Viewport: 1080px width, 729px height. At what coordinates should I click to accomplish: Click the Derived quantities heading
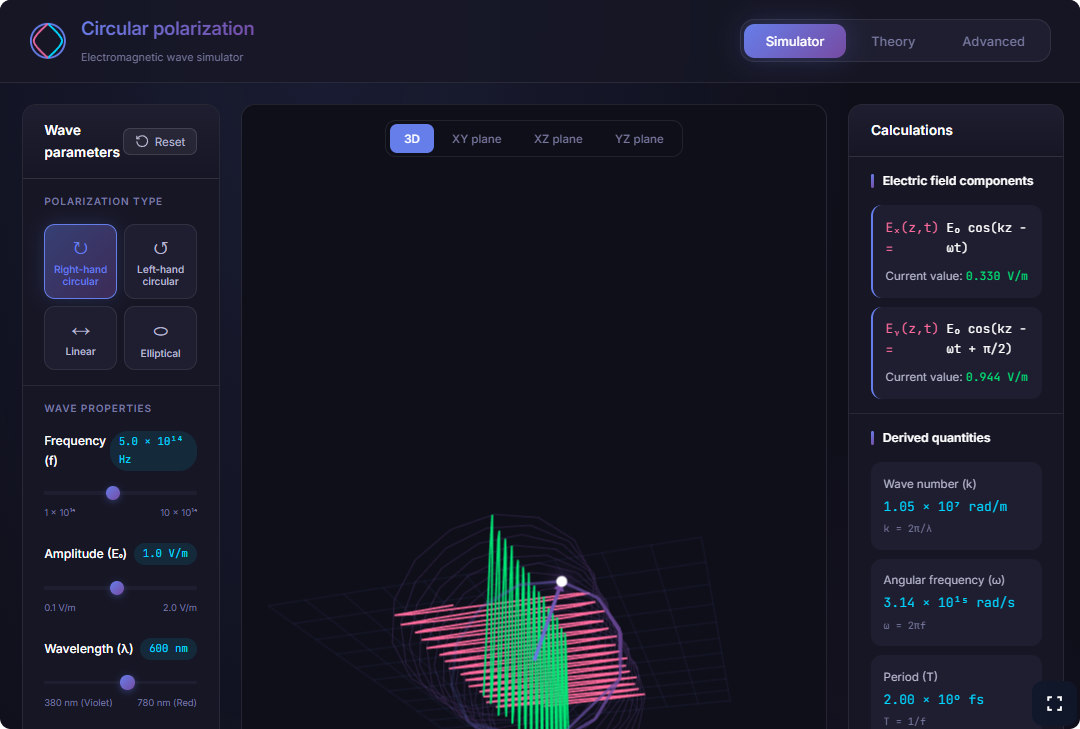coord(936,438)
